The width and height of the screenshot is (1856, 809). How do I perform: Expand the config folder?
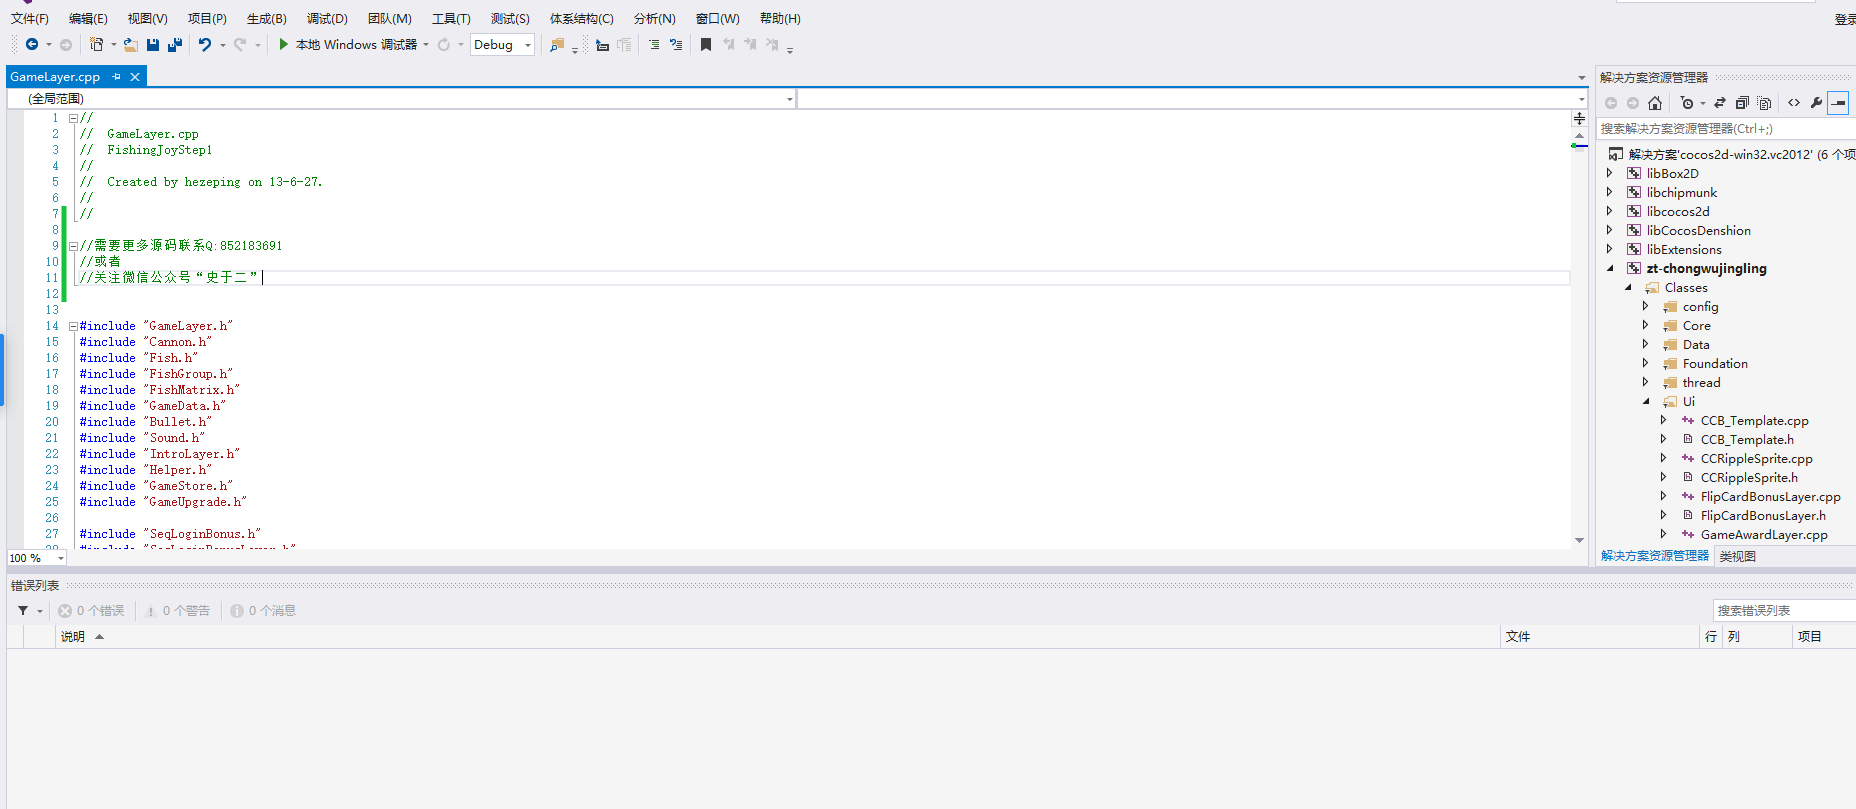coord(1646,306)
